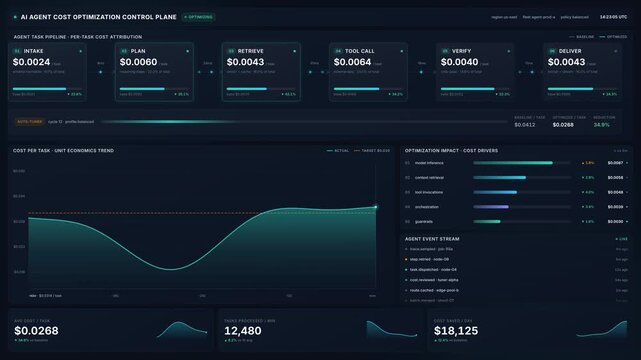Click the 05 badge on the VERIFY card
The image size is (641, 360).
(445, 51)
